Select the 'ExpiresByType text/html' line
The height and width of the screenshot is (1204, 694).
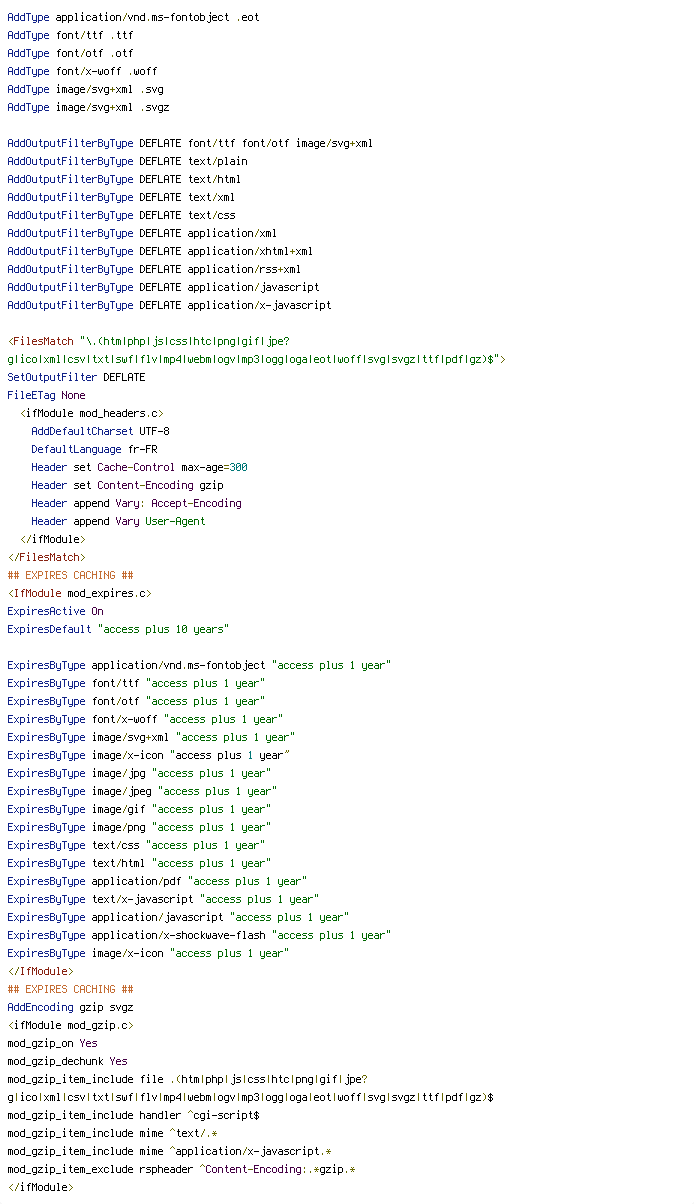click(x=139, y=863)
